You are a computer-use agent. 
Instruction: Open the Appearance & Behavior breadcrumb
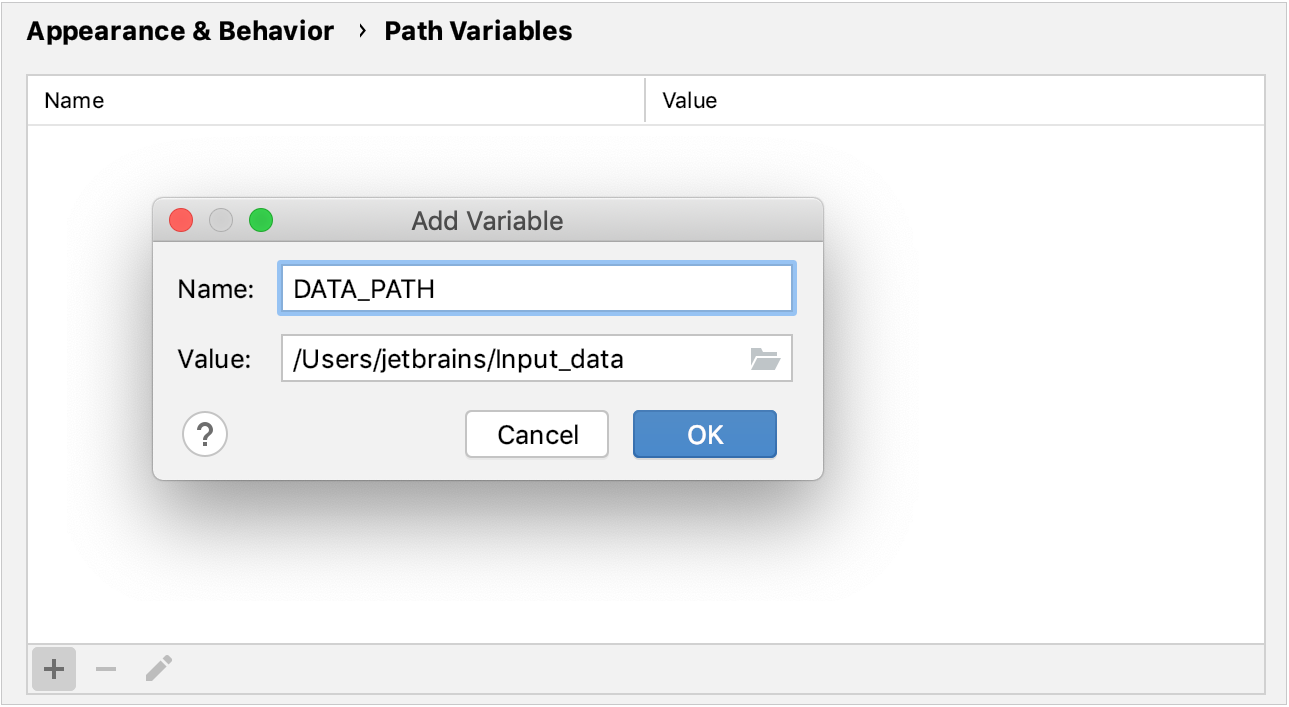(180, 31)
